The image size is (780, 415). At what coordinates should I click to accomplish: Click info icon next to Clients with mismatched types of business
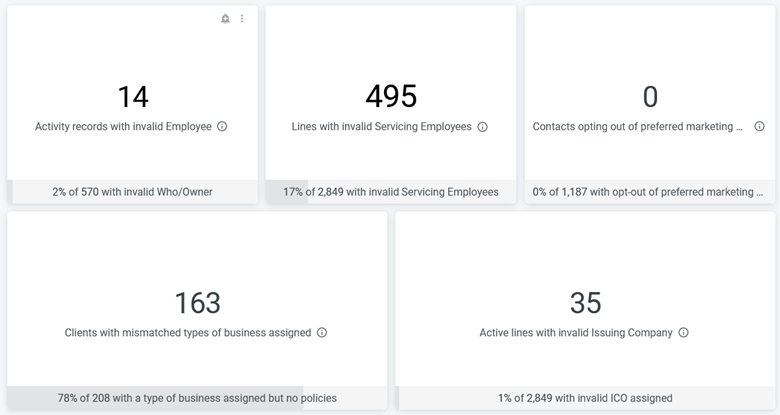(322, 332)
